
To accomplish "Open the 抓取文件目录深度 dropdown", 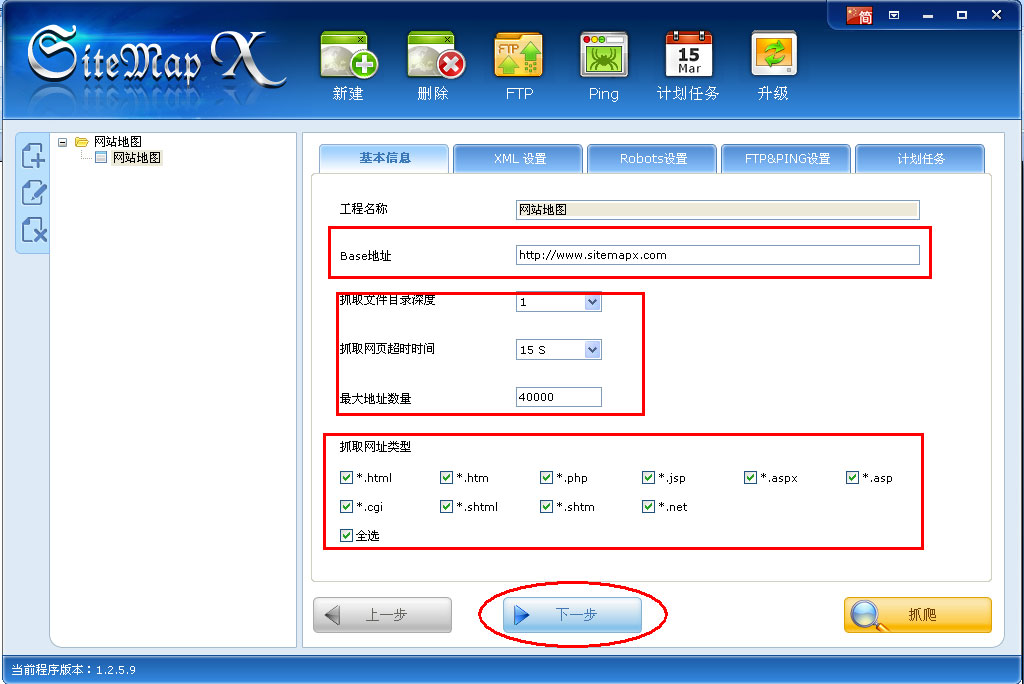I will tap(592, 302).
